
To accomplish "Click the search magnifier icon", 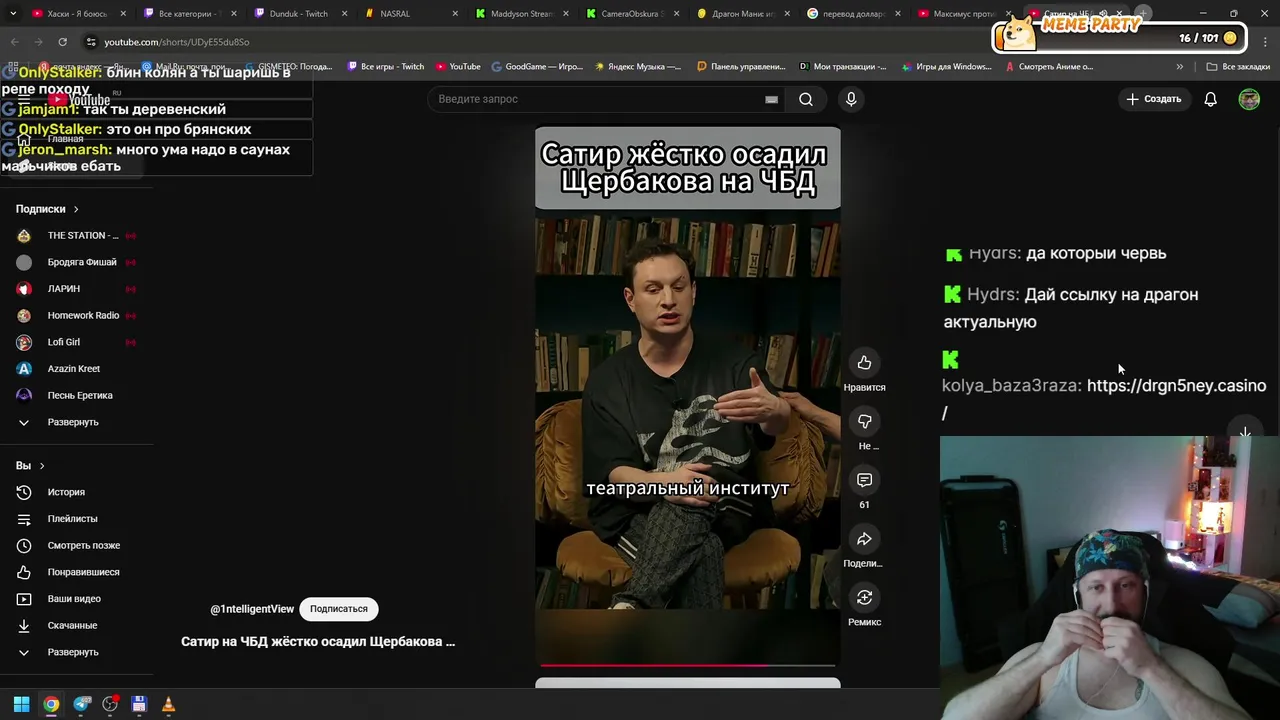I will 806,99.
